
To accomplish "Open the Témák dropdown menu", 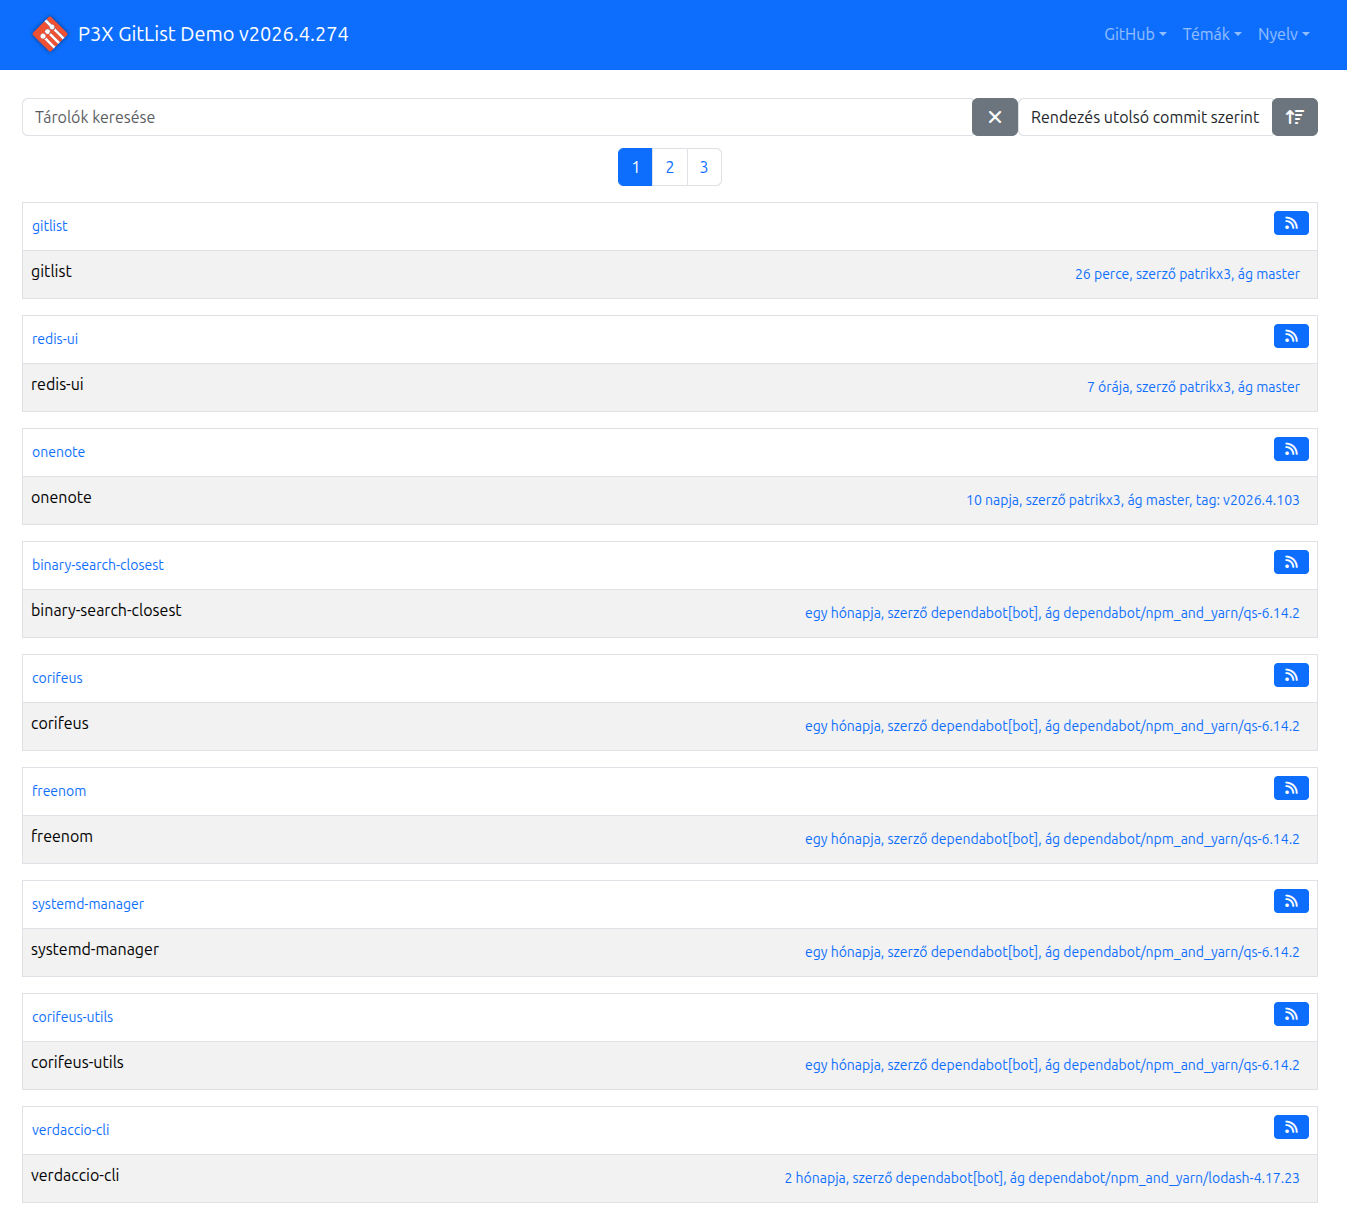I will [1209, 34].
